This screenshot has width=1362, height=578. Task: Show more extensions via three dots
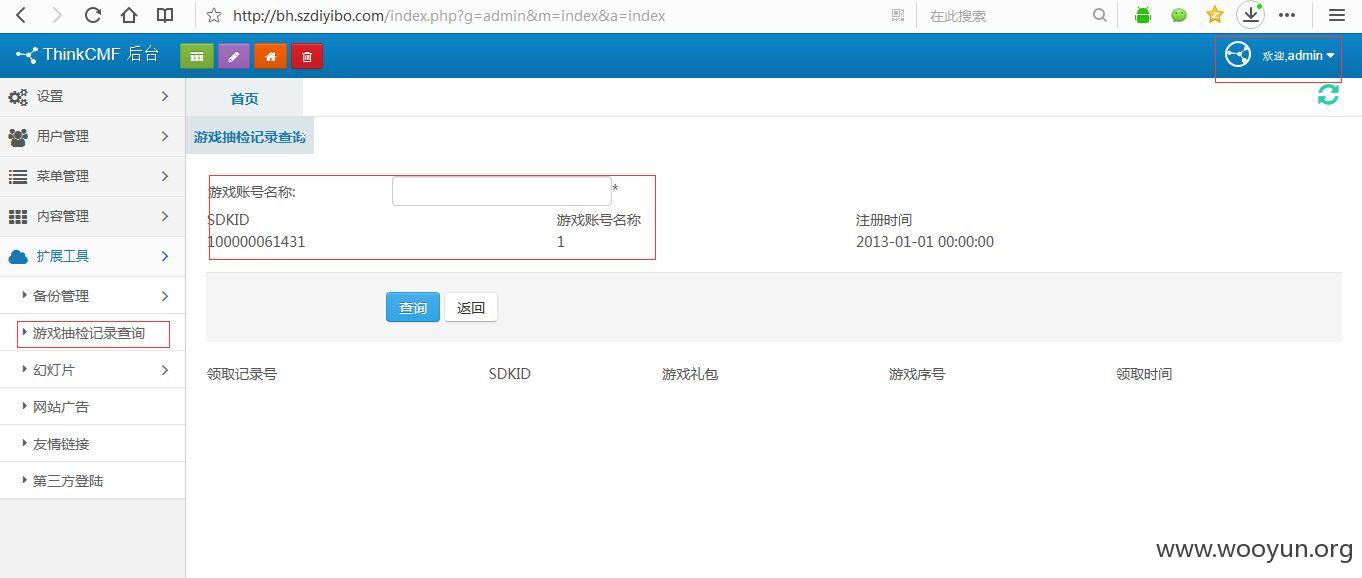point(1287,15)
